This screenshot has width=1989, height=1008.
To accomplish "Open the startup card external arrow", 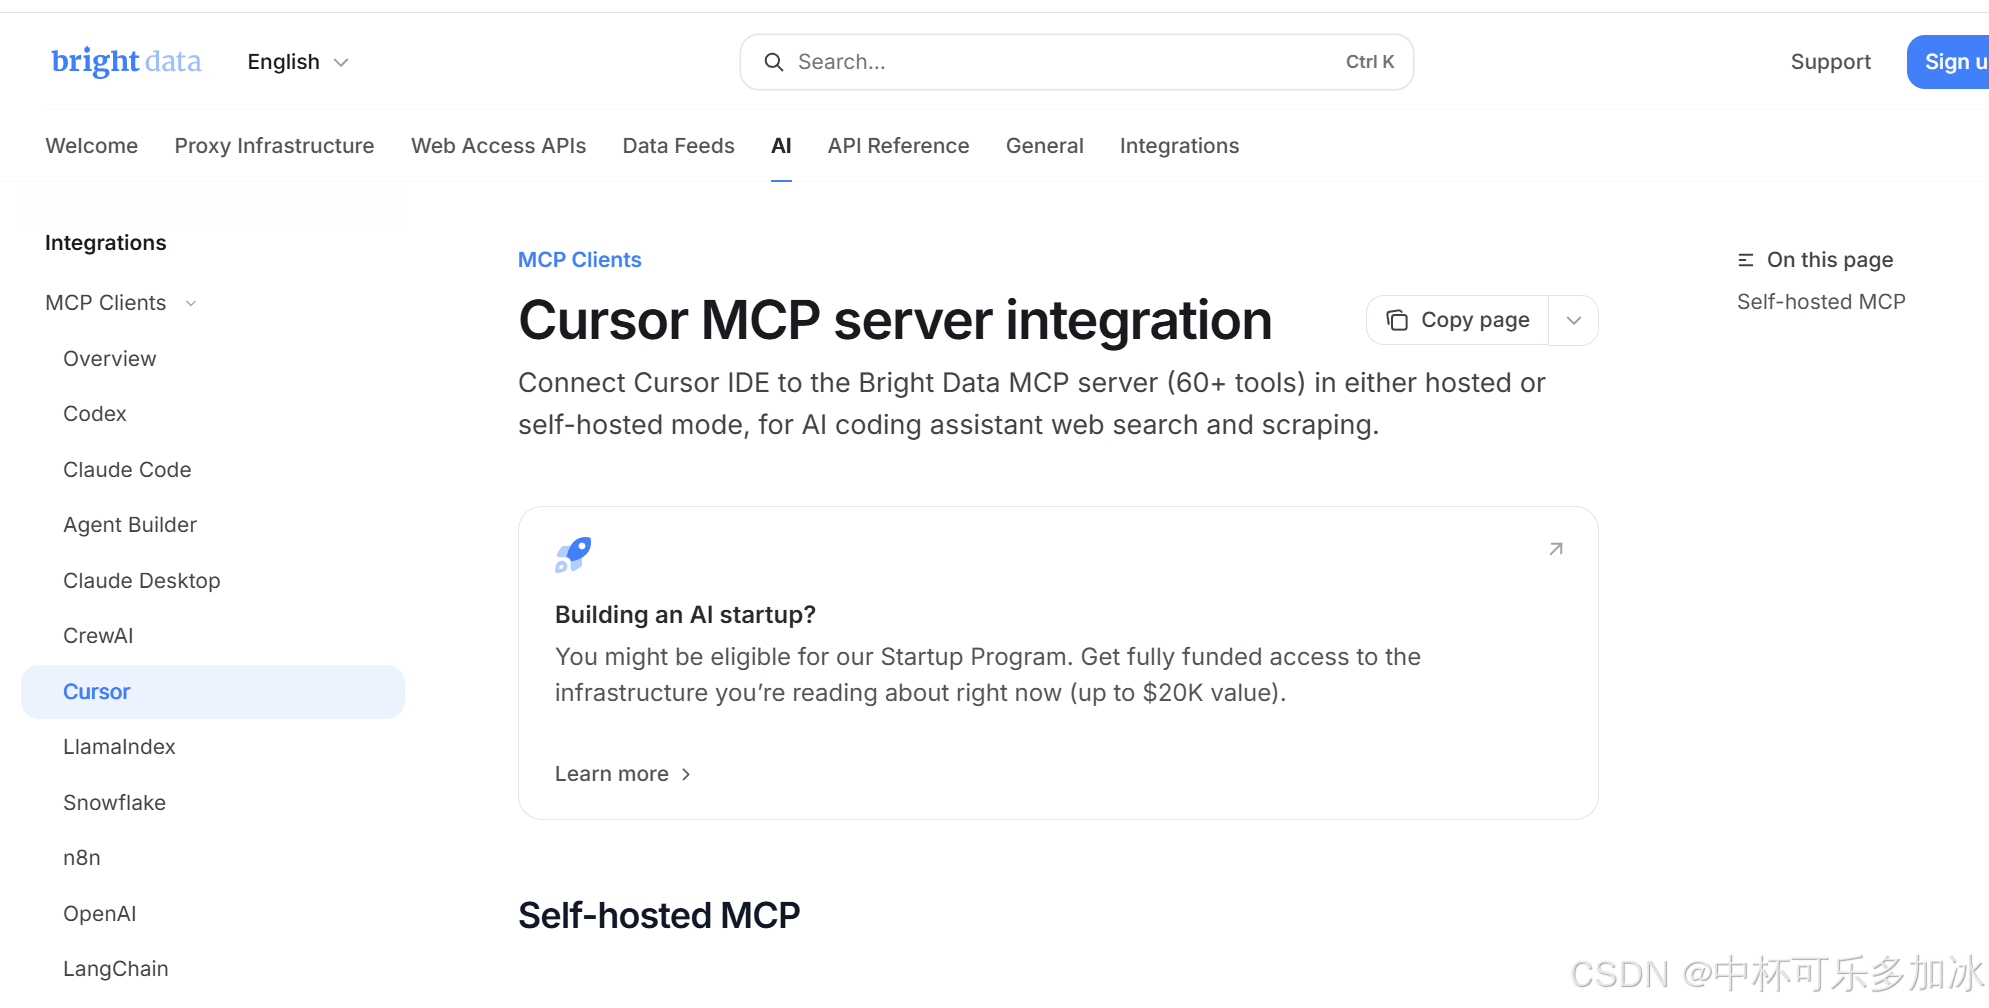I will [x=1556, y=549].
